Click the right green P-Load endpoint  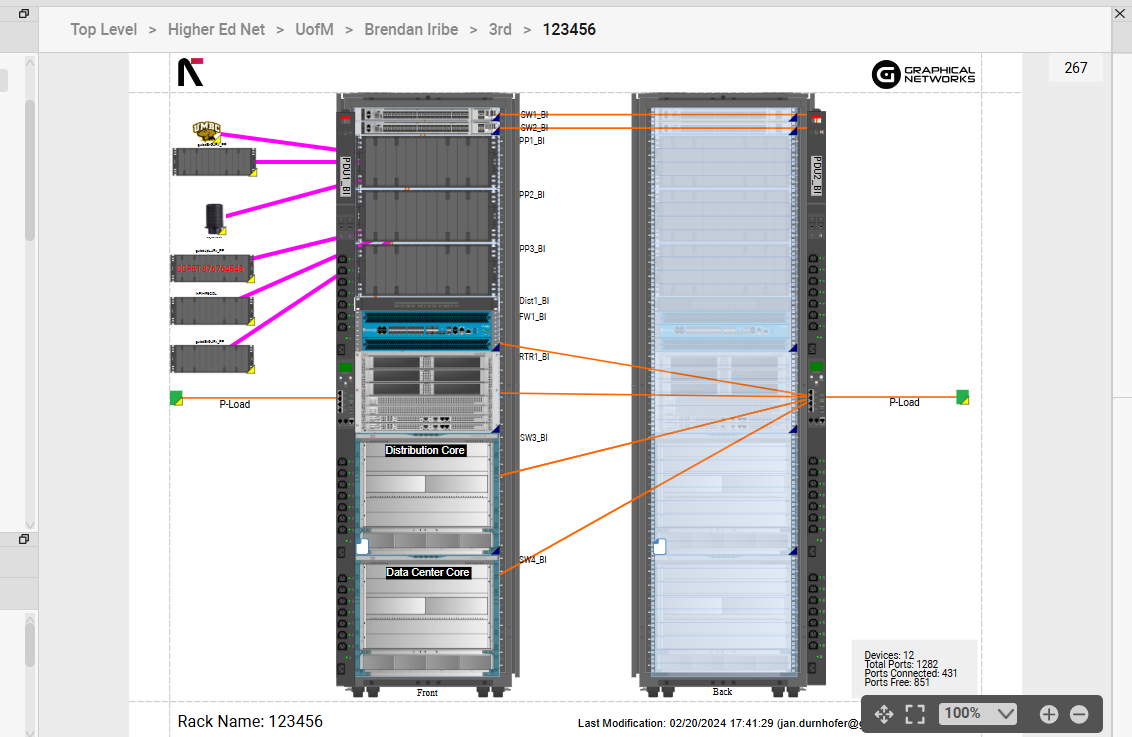[x=963, y=397]
